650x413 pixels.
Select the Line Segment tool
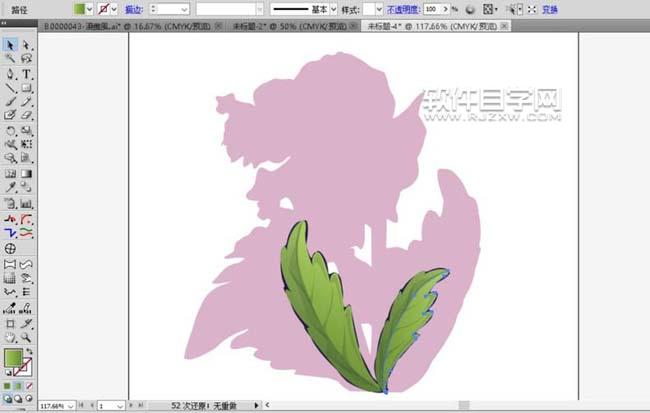click(10, 88)
